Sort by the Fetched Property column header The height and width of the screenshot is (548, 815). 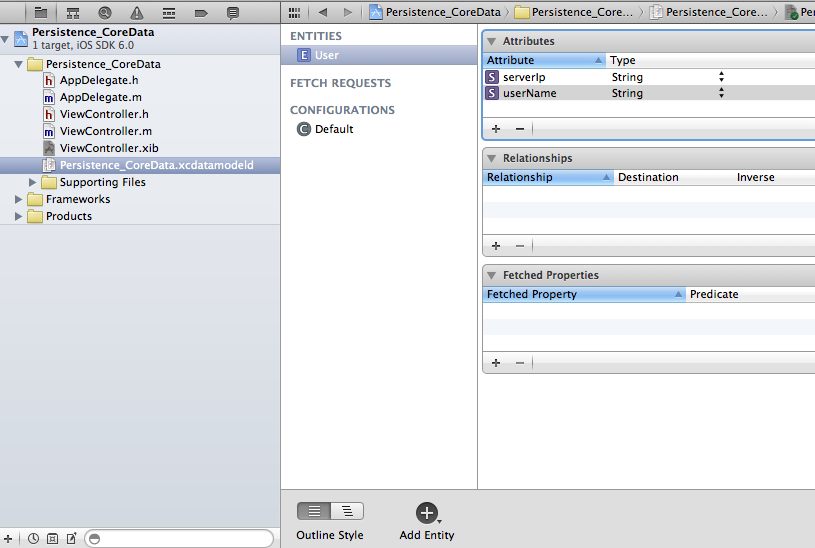pos(584,294)
